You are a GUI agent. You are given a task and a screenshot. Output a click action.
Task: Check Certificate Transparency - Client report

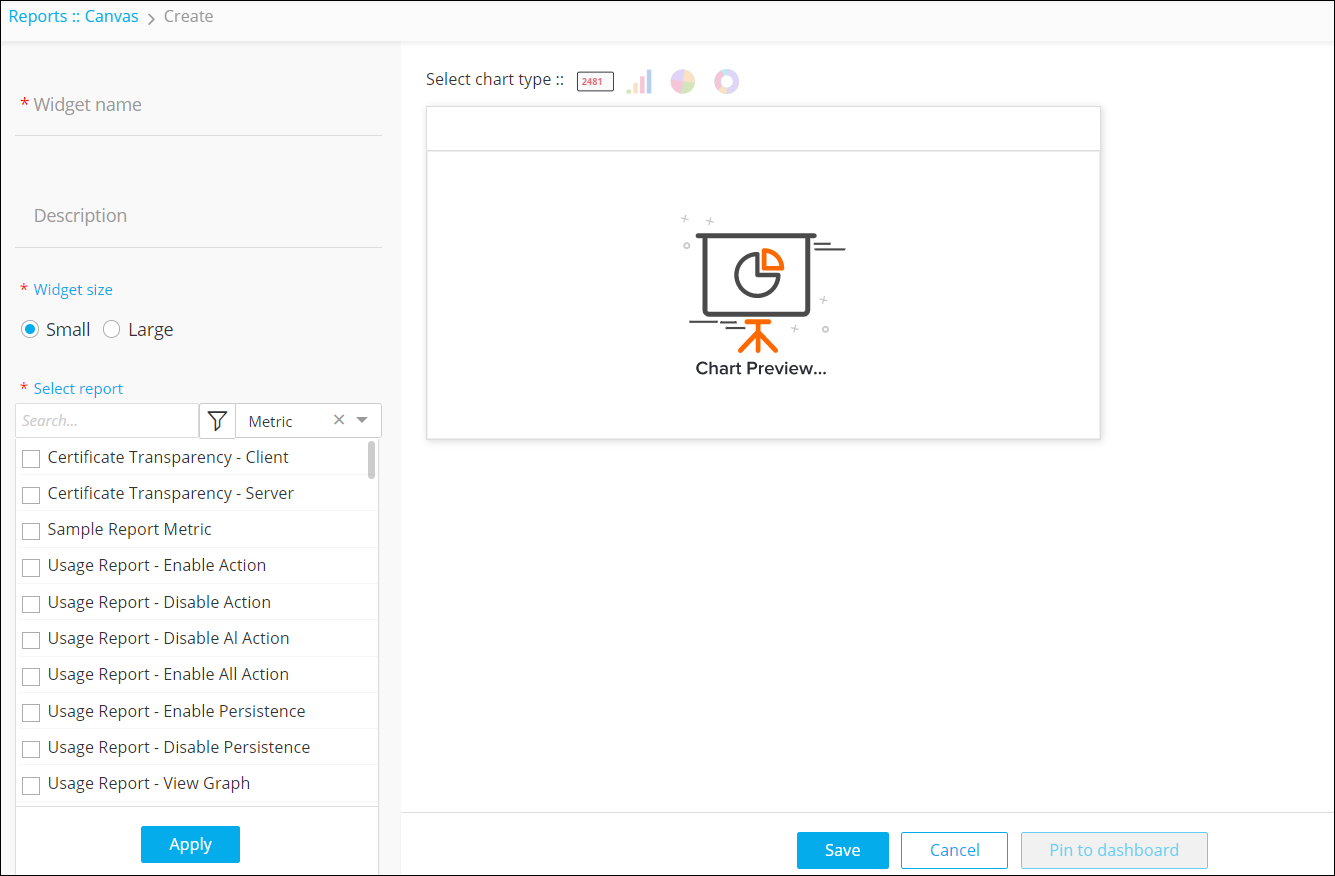click(x=31, y=458)
